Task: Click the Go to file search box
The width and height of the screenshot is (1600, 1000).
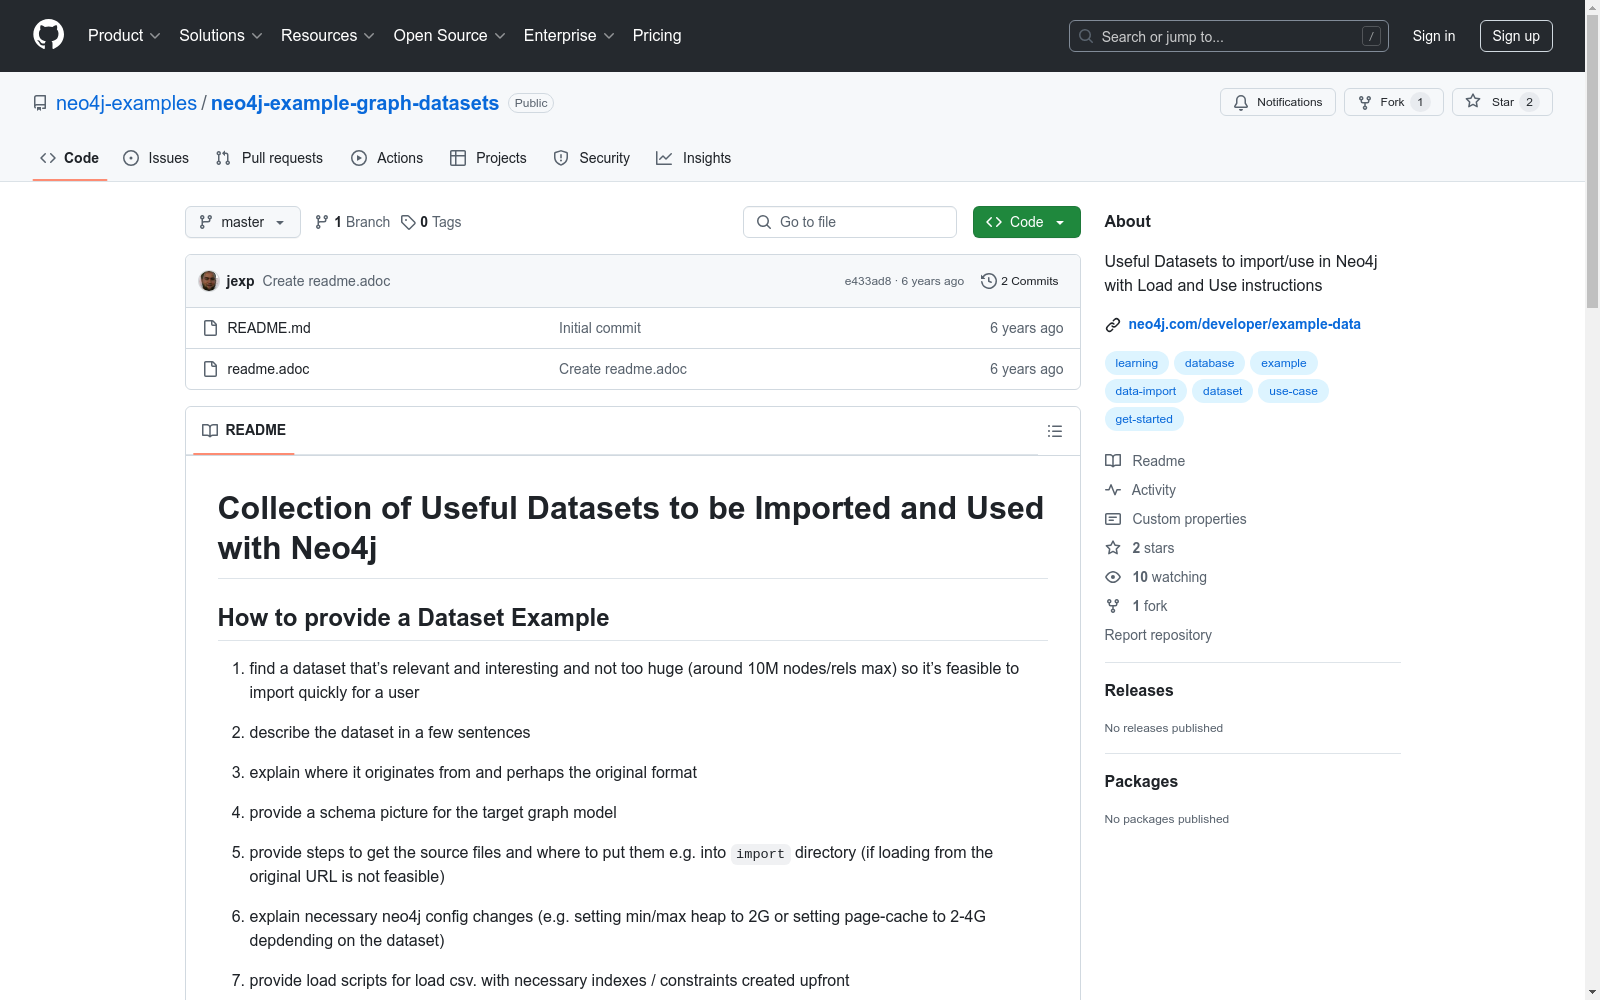Action: click(x=850, y=222)
